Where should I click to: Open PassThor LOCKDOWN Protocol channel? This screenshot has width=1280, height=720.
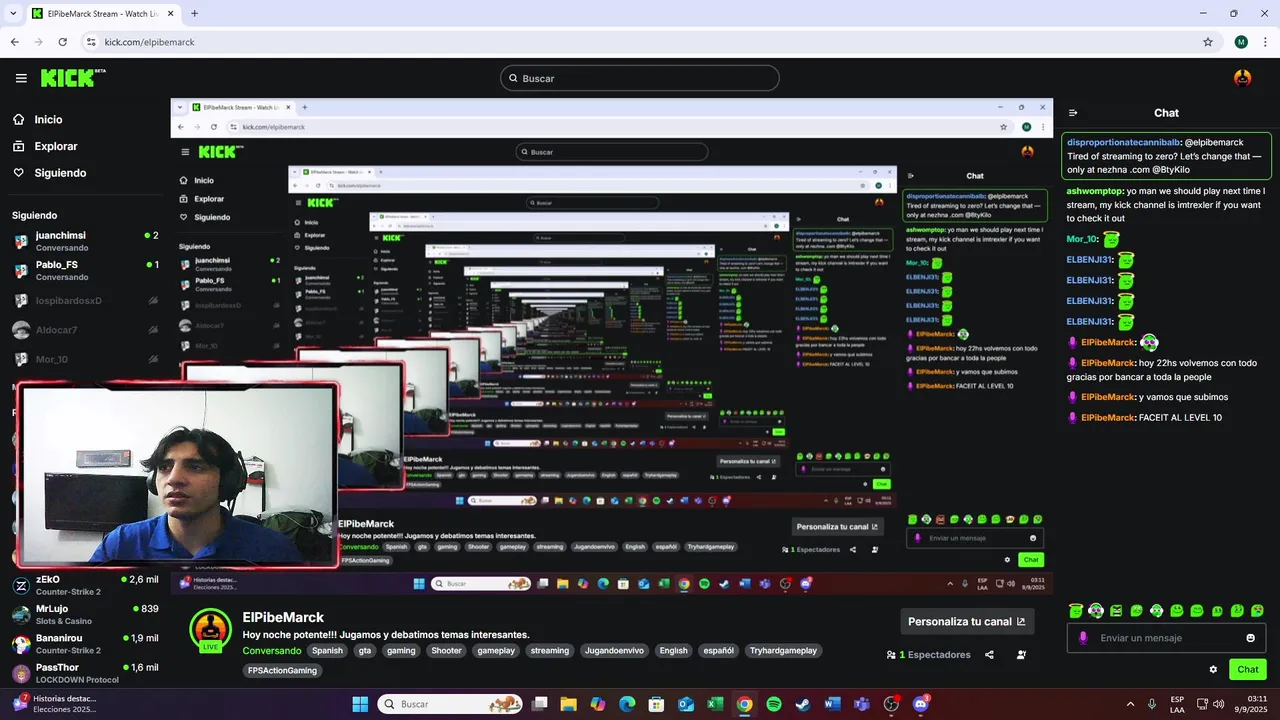[x=84, y=673]
